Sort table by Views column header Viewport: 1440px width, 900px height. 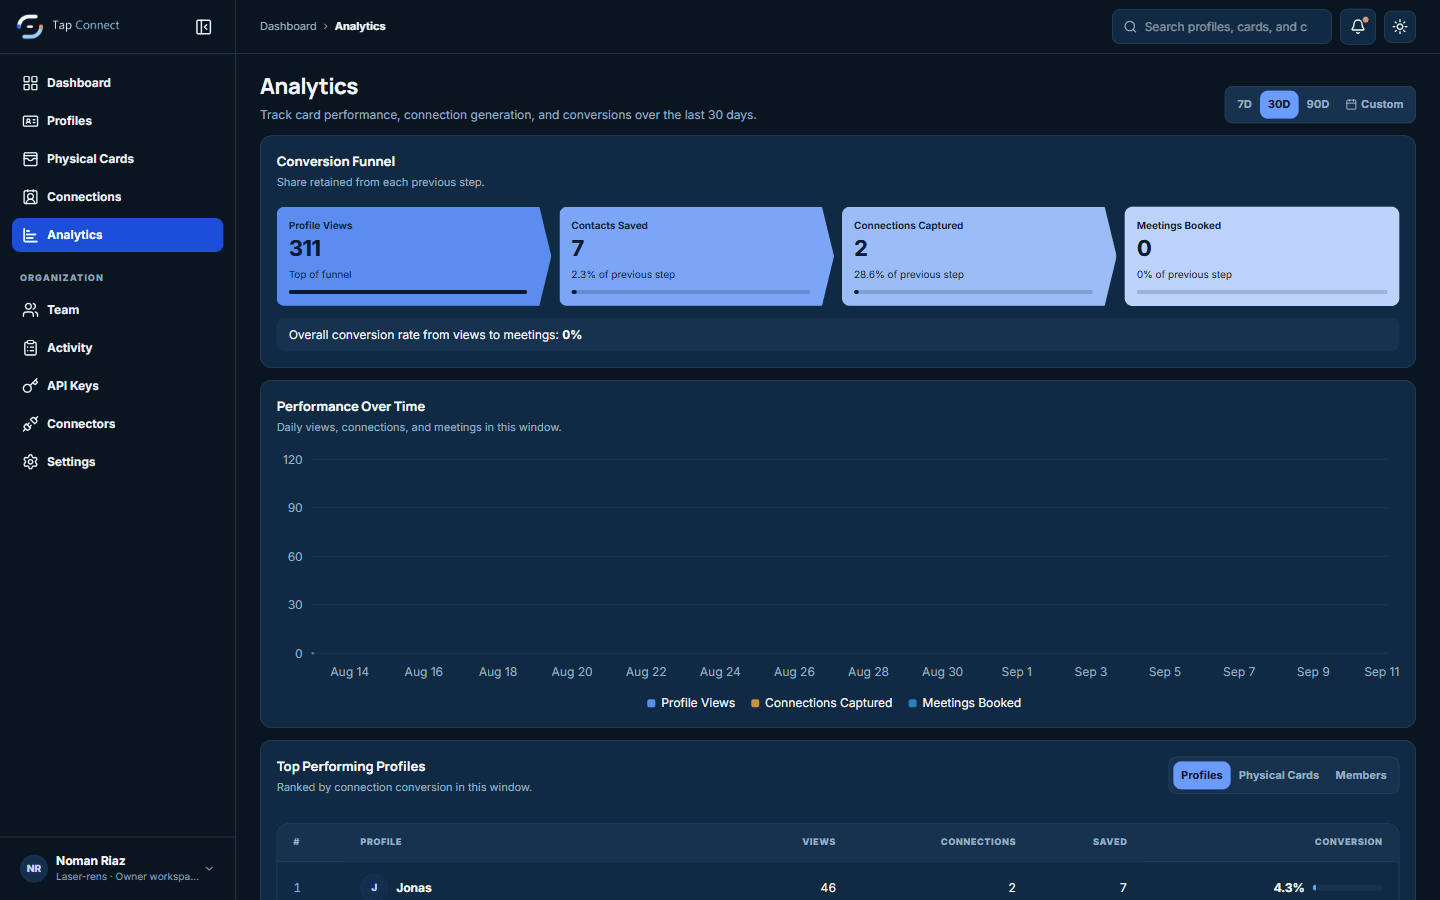click(819, 842)
